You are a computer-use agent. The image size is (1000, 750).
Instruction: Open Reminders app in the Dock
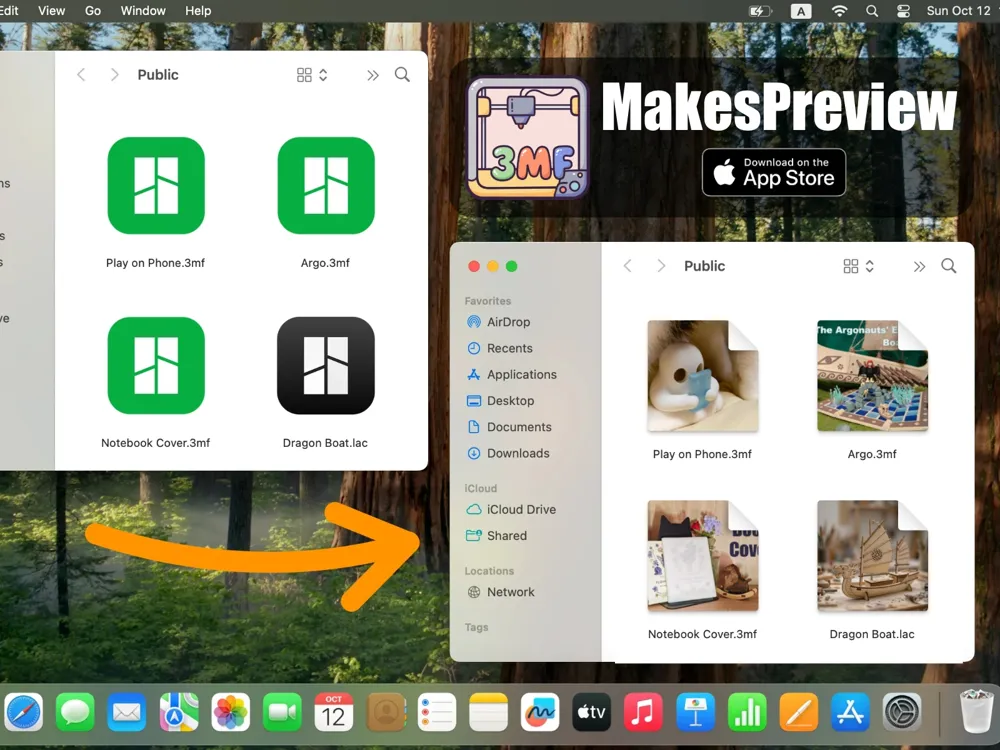point(437,712)
